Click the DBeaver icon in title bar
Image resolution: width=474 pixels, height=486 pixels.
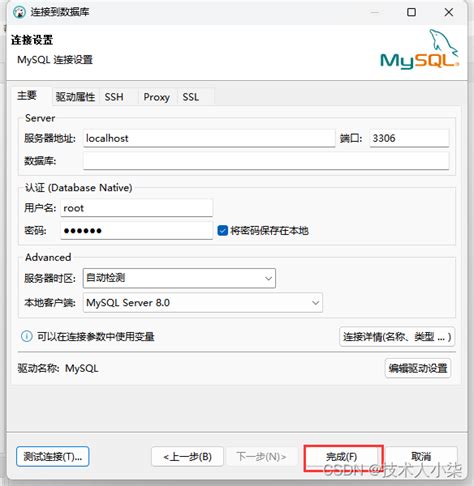tap(19, 12)
